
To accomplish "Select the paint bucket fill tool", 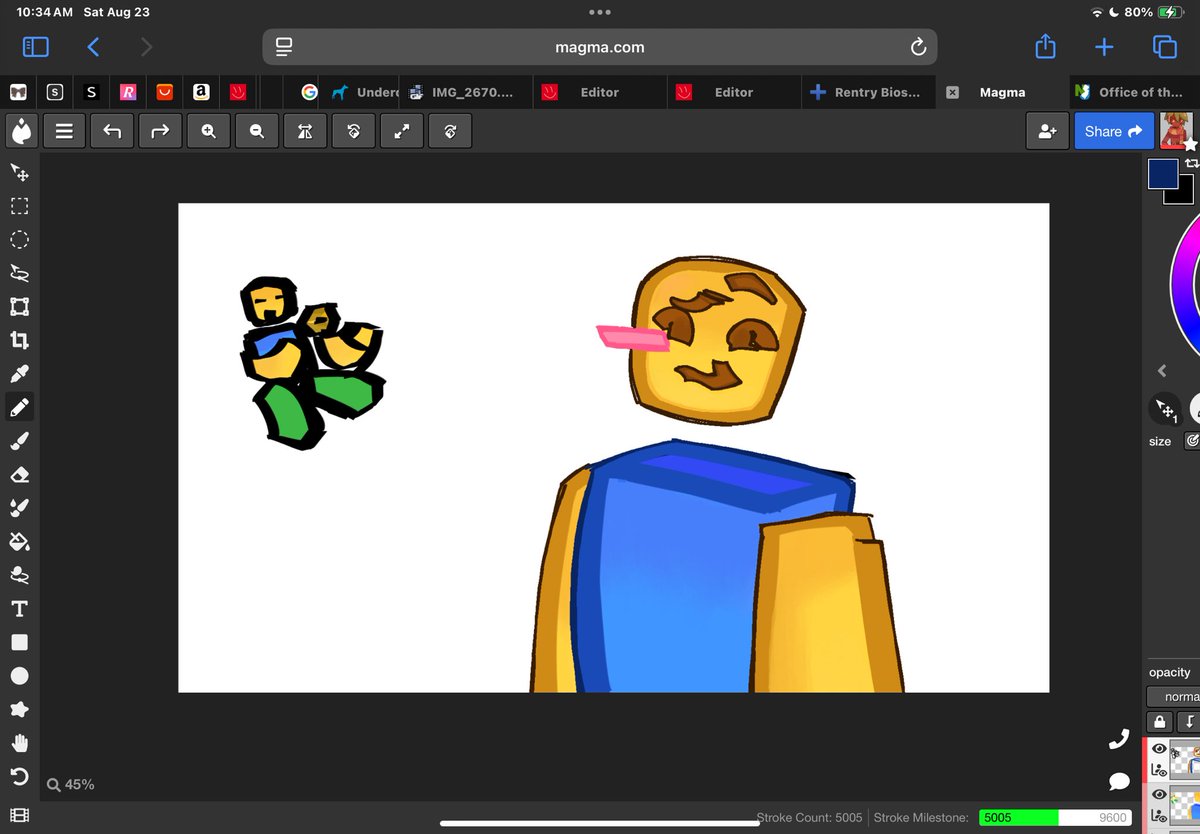I will click(19, 541).
